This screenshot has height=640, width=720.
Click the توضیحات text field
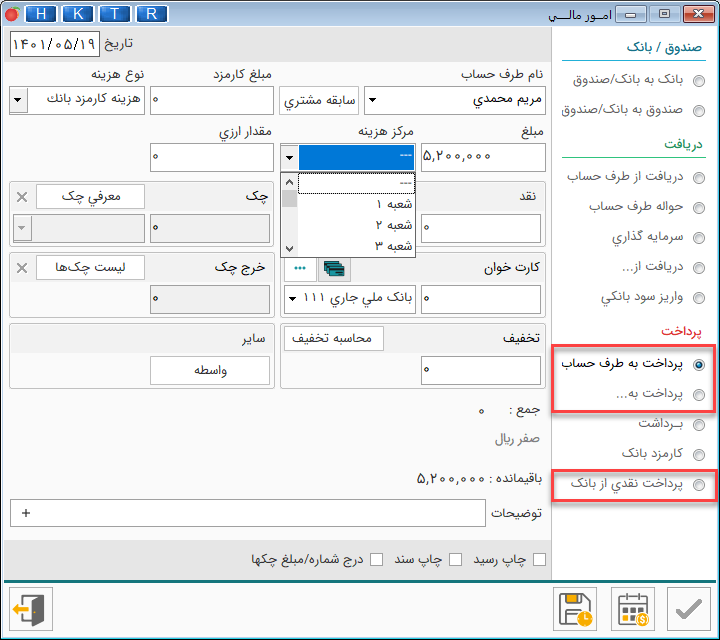pyautogui.click(x=248, y=513)
